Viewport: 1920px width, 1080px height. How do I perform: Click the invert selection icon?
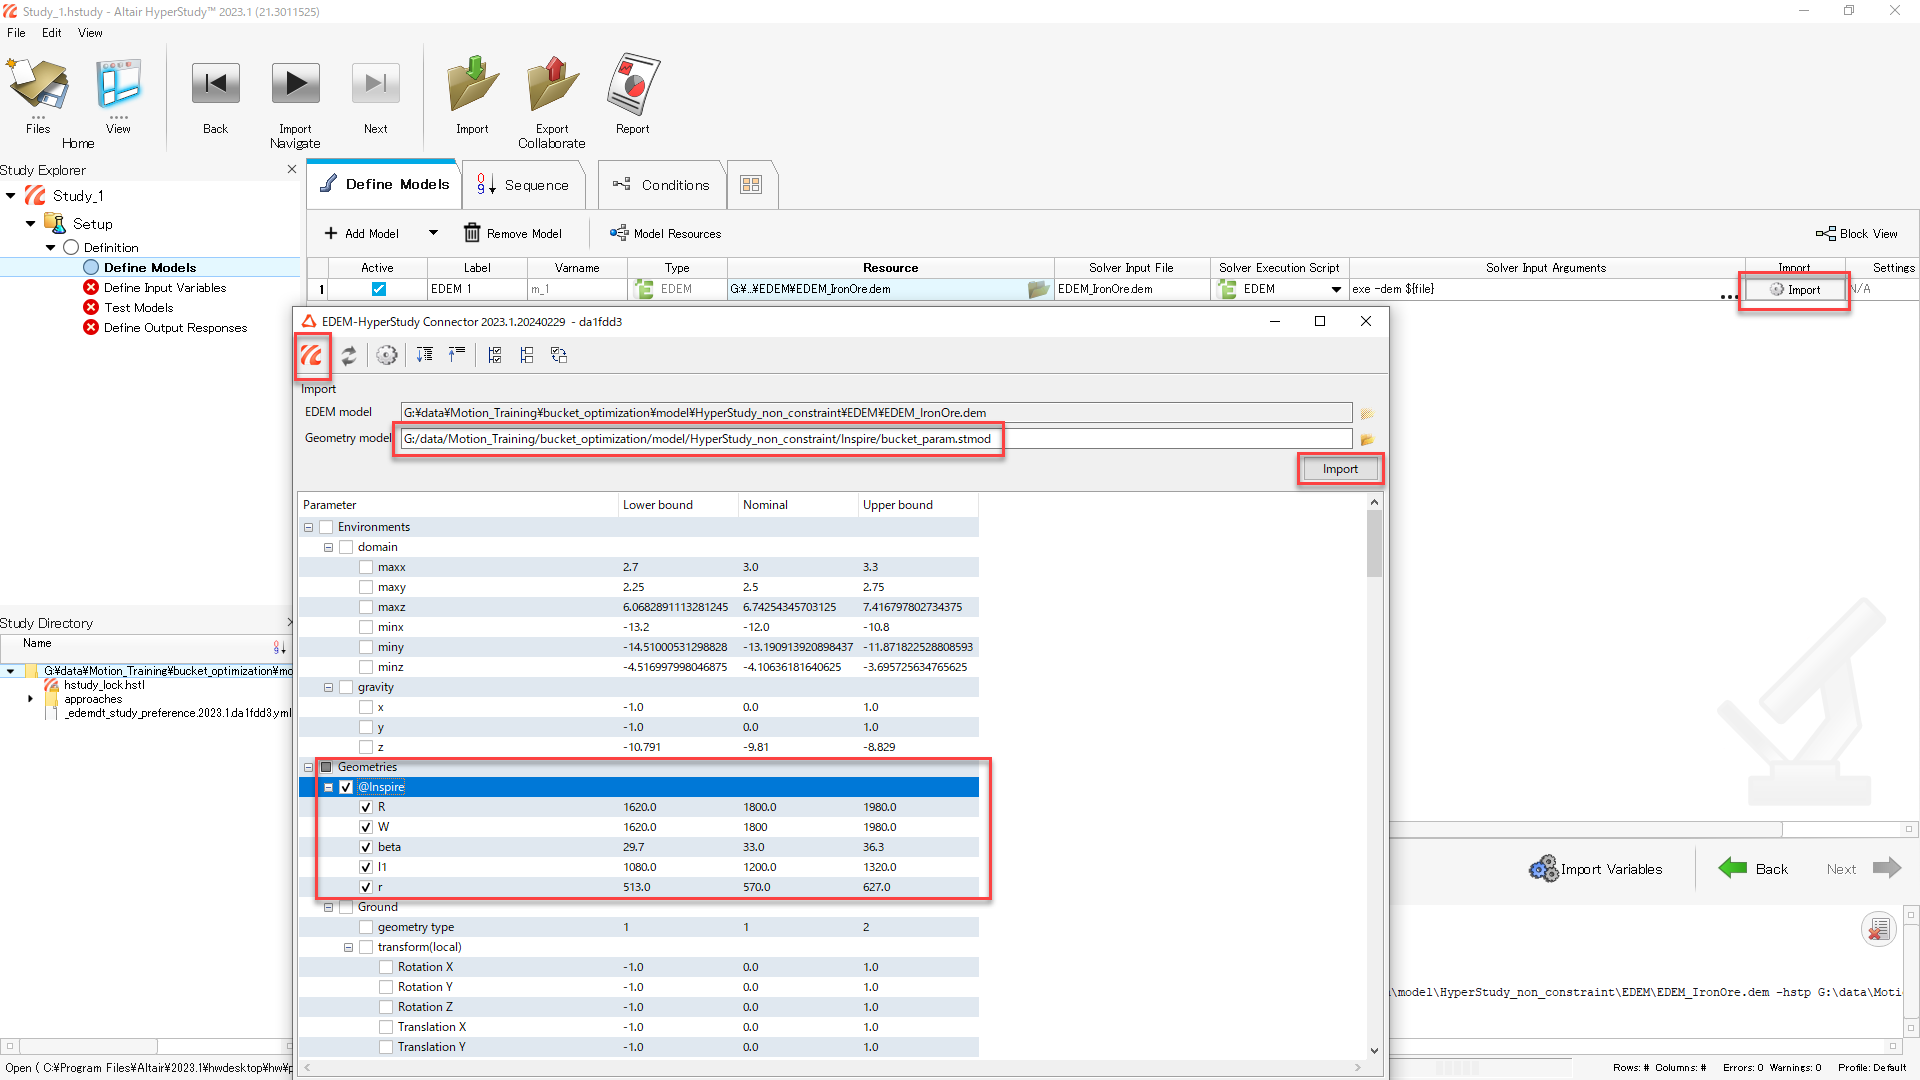[x=559, y=355]
